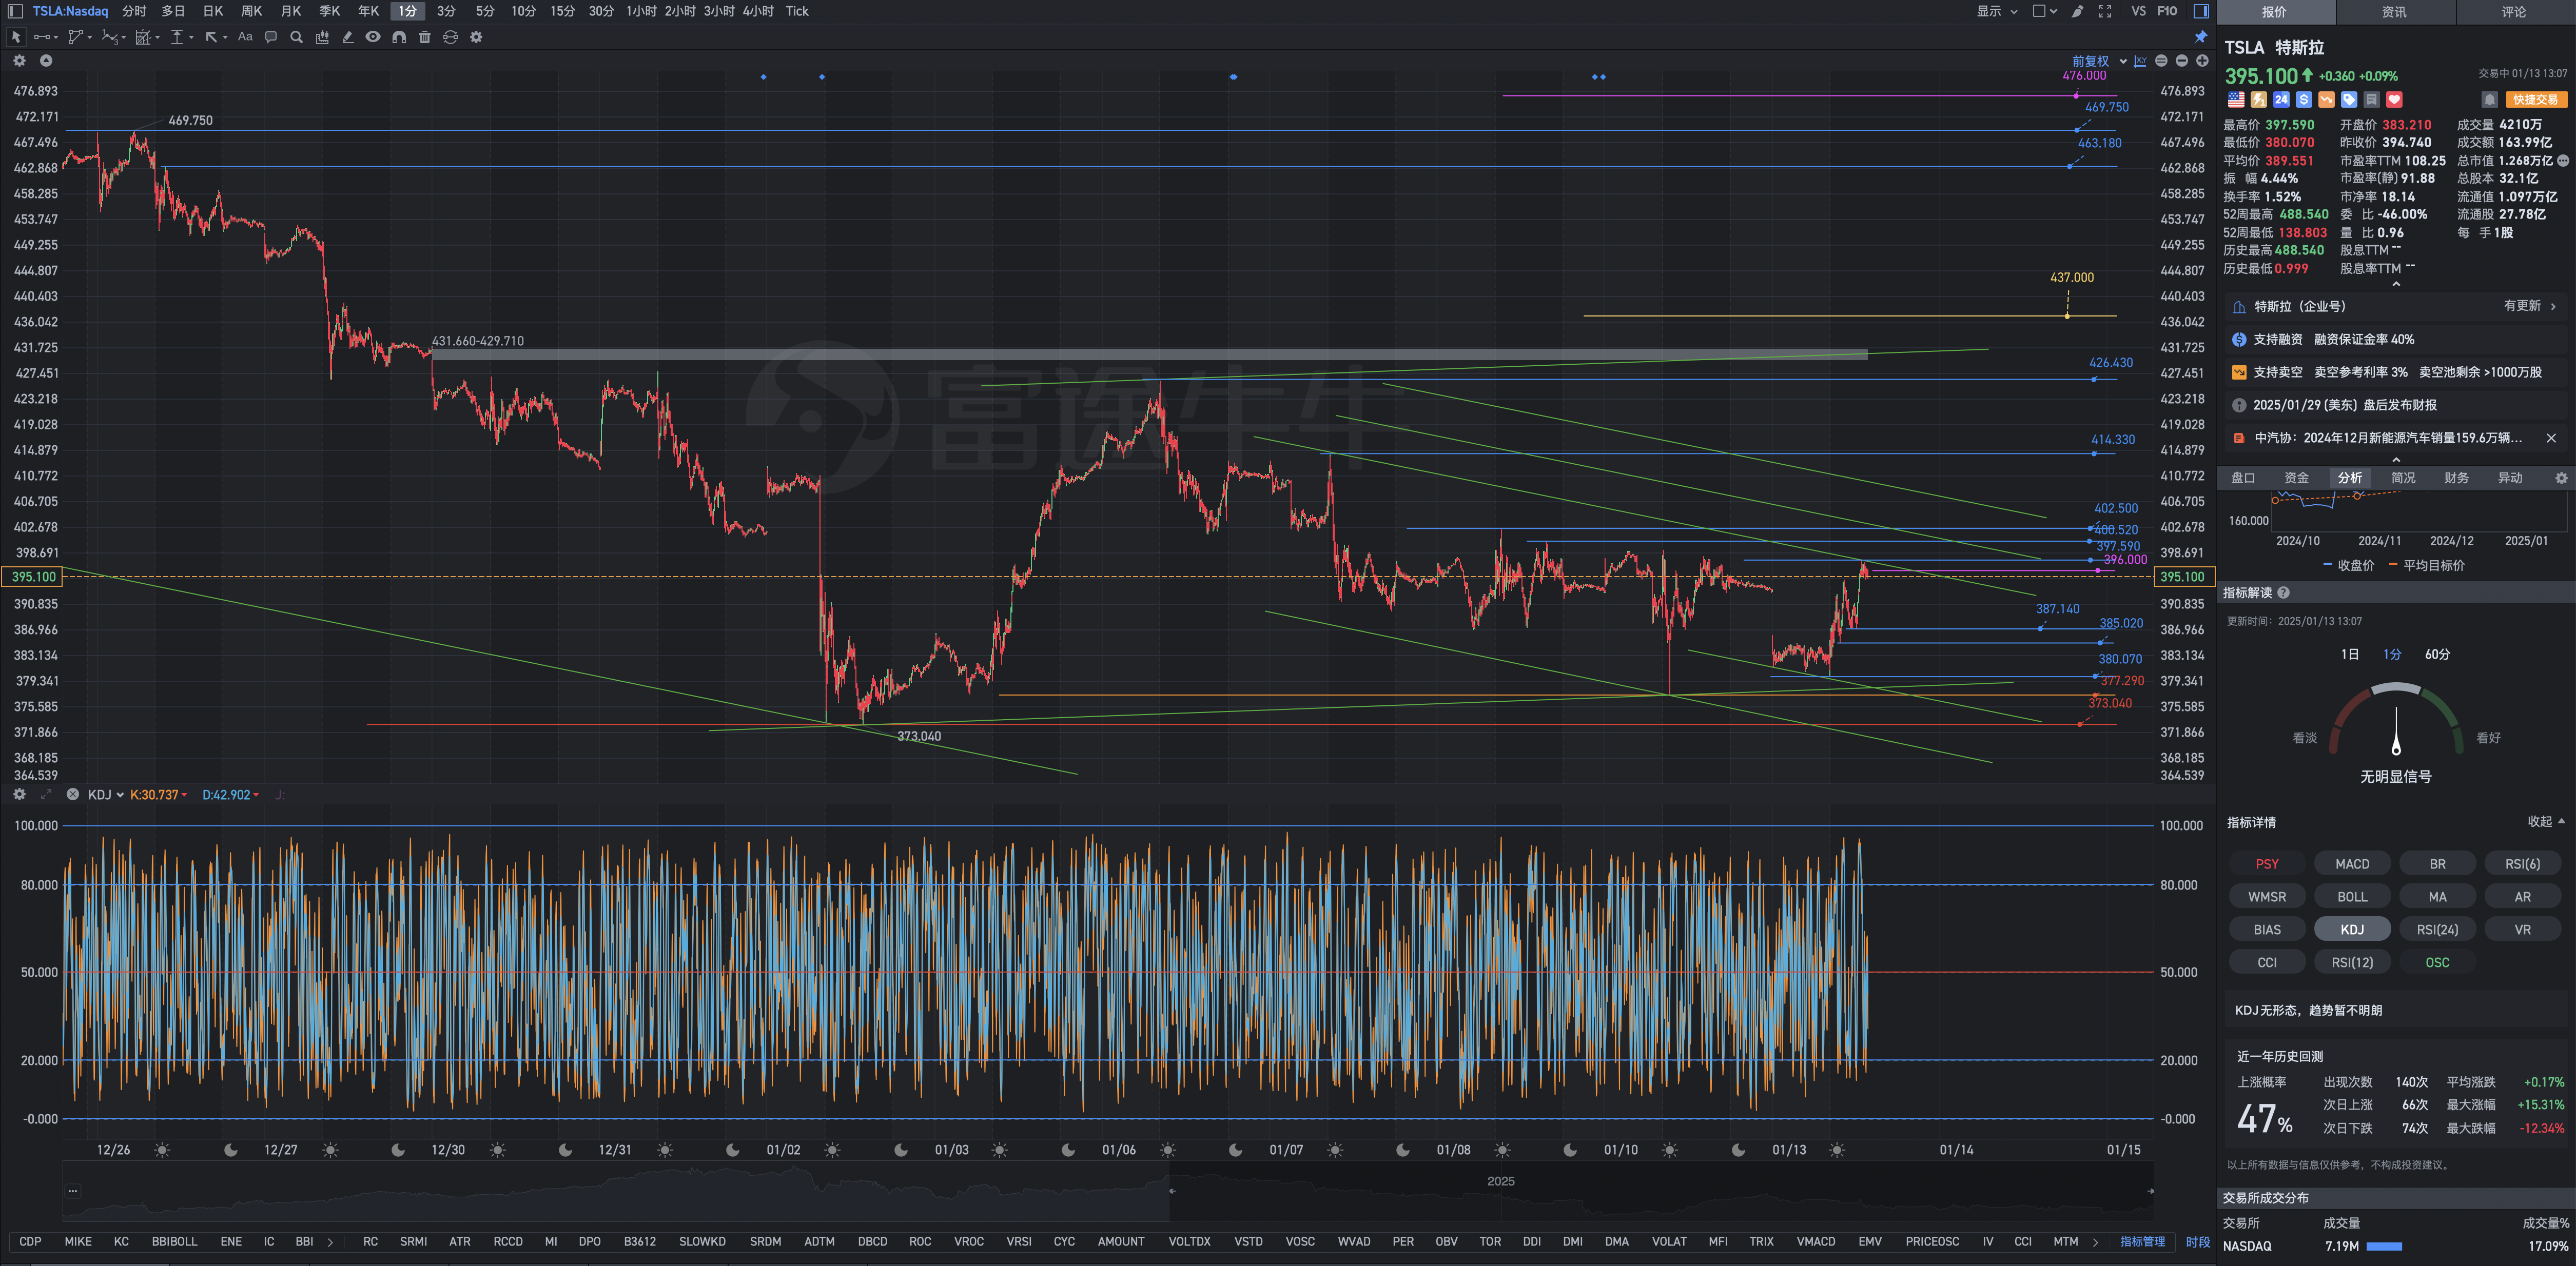Screen dimensions: 2576x1266
Task: Enter fullscreen chart mode
Action: (2104, 11)
